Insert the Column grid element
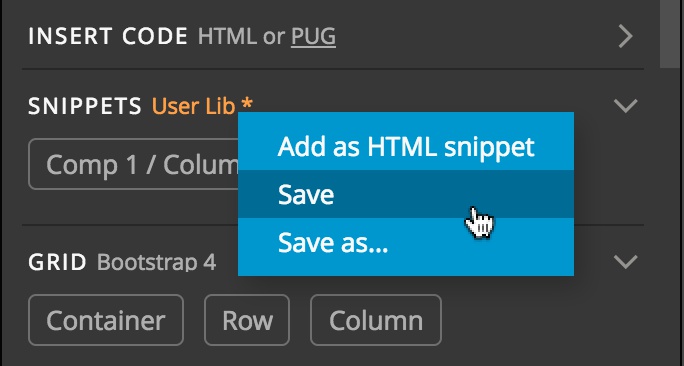 [x=376, y=320]
